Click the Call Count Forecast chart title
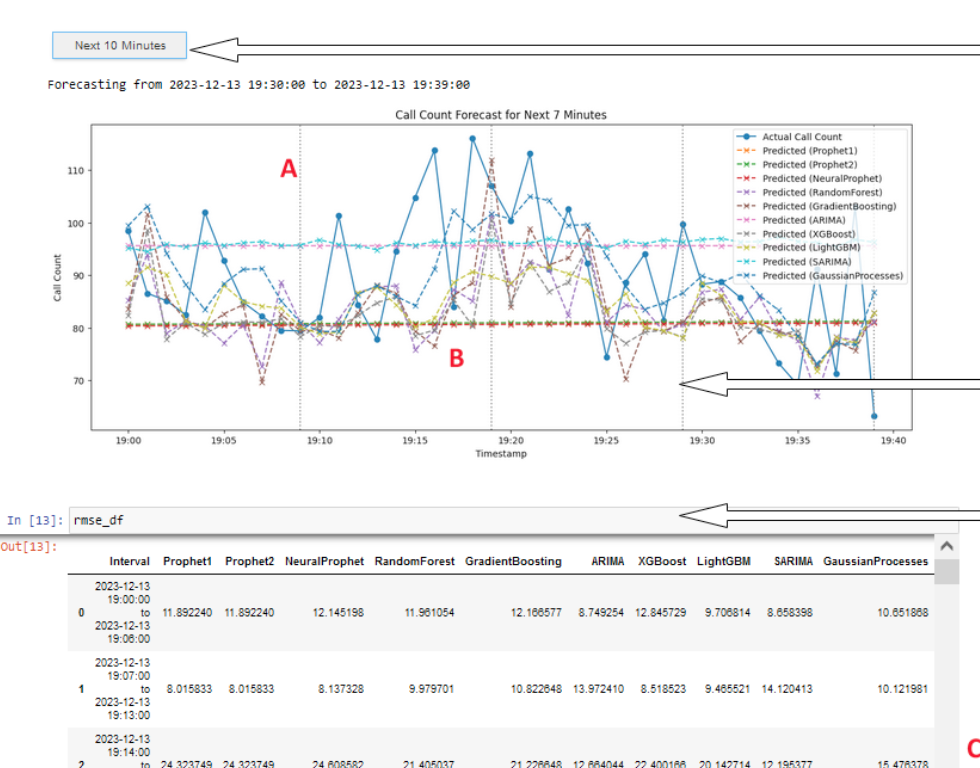980x768 pixels. point(501,115)
